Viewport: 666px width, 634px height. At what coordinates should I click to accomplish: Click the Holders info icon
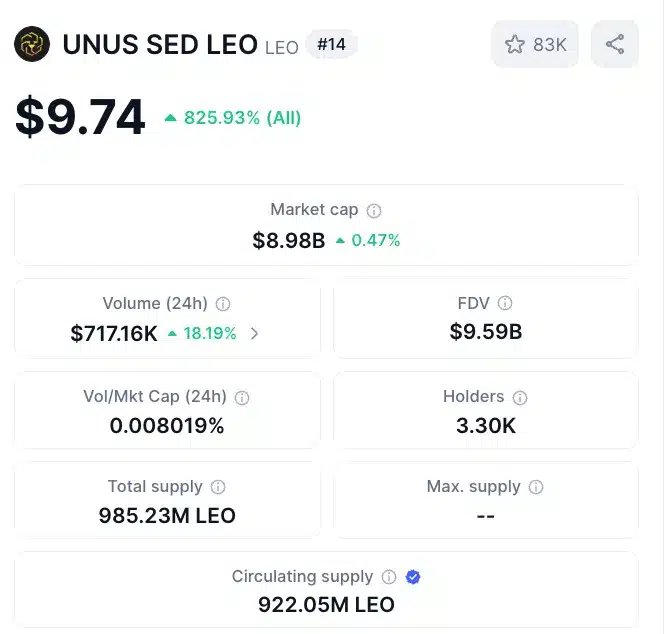[x=520, y=397]
